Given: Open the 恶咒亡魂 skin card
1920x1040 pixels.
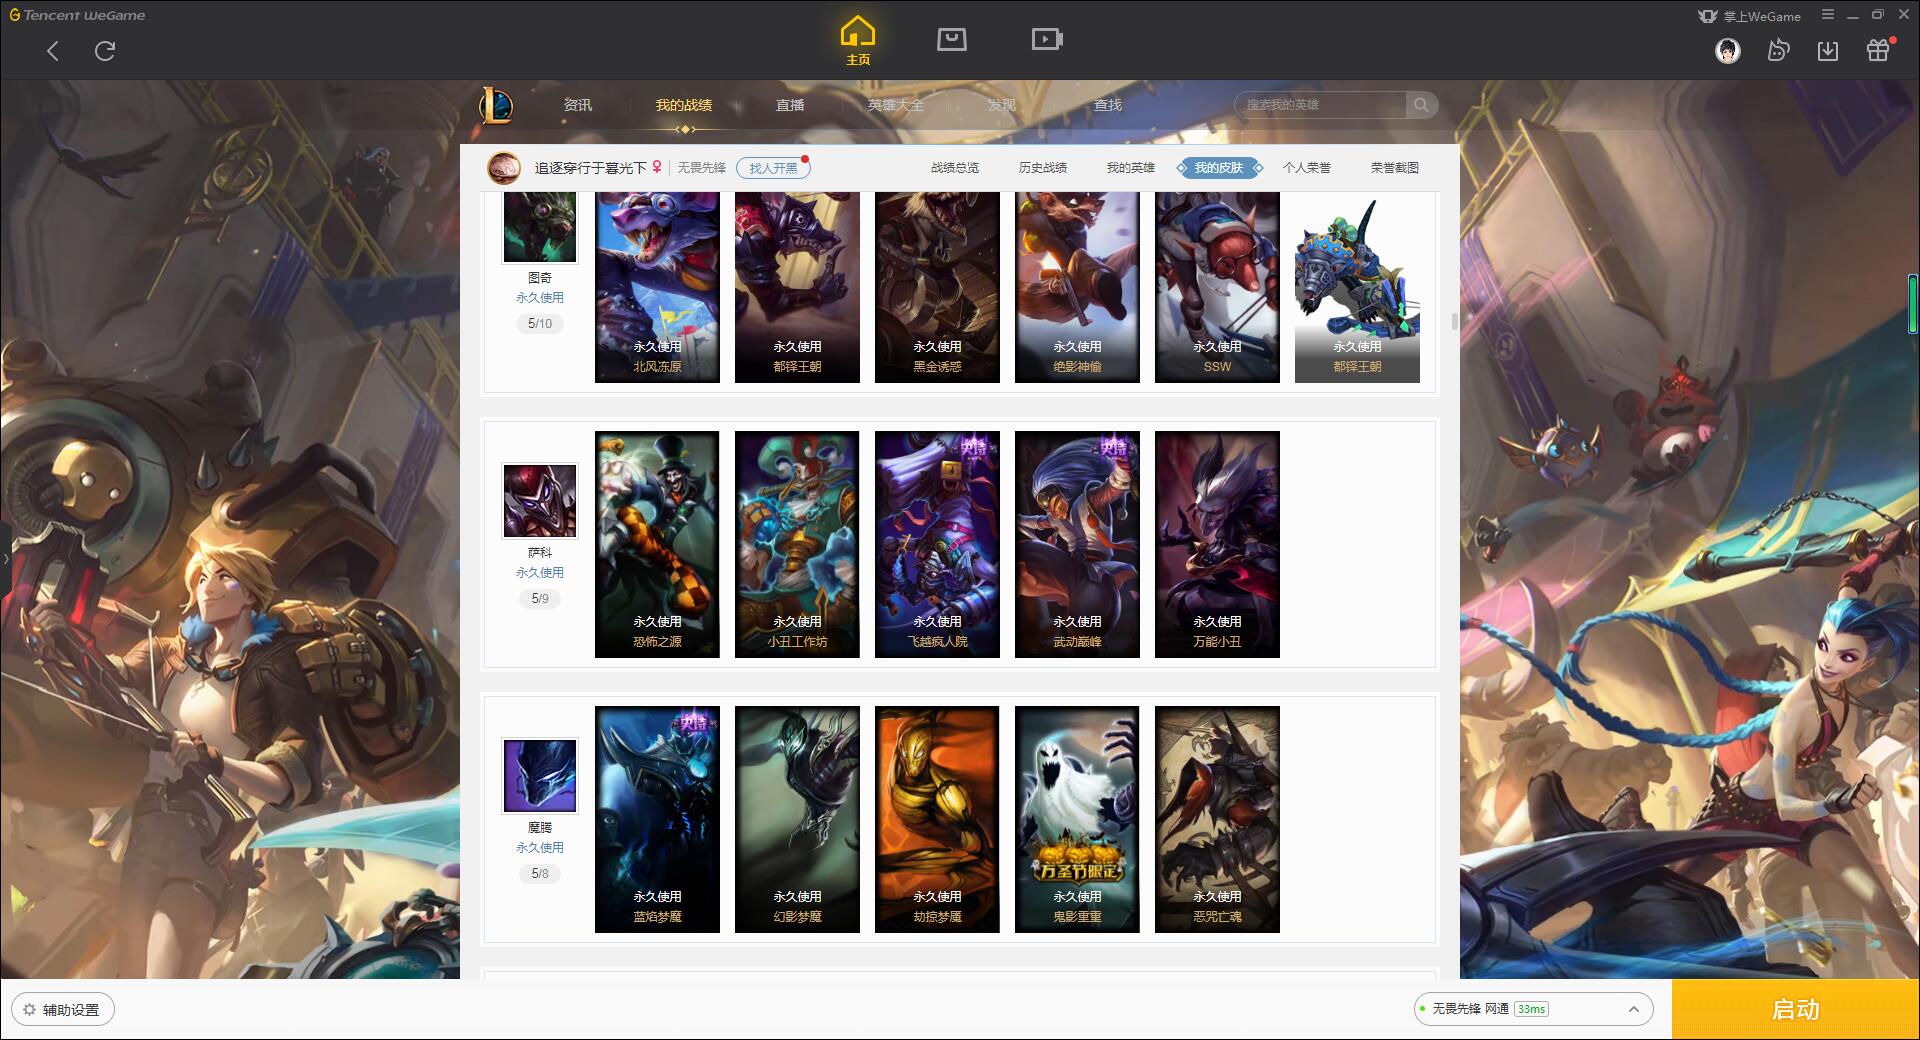Looking at the screenshot, I should [1217, 819].
